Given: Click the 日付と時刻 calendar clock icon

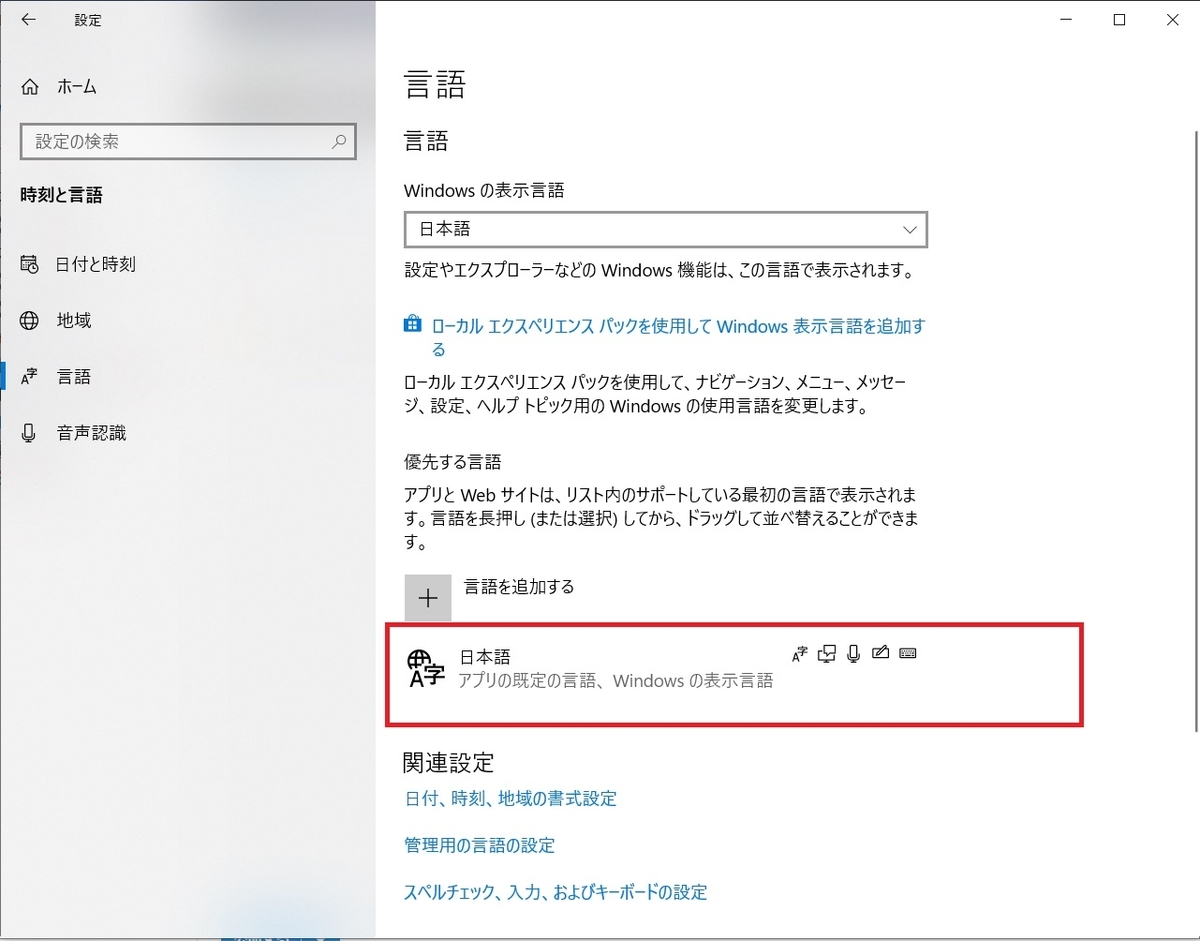Looking at the screenshot, I should 30,264.
